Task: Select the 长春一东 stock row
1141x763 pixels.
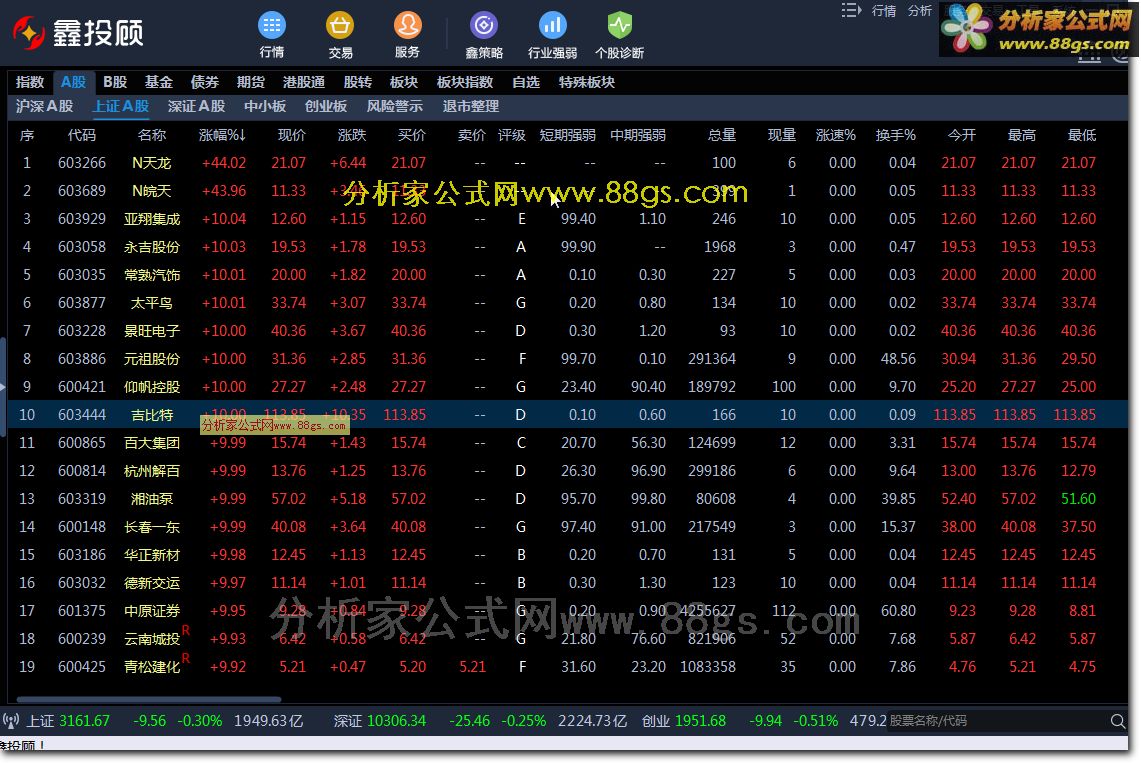Action: click(568, 527)
